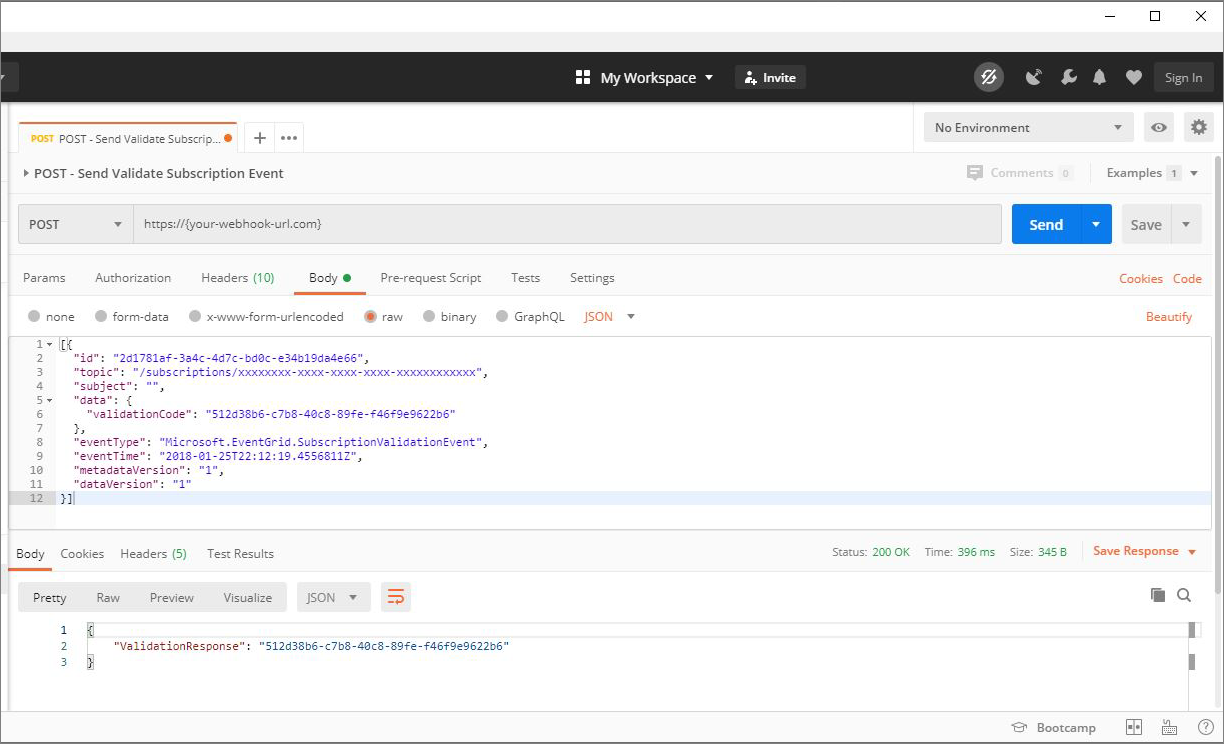
Task: Search within the response body
Action: tap(1184, 595)
